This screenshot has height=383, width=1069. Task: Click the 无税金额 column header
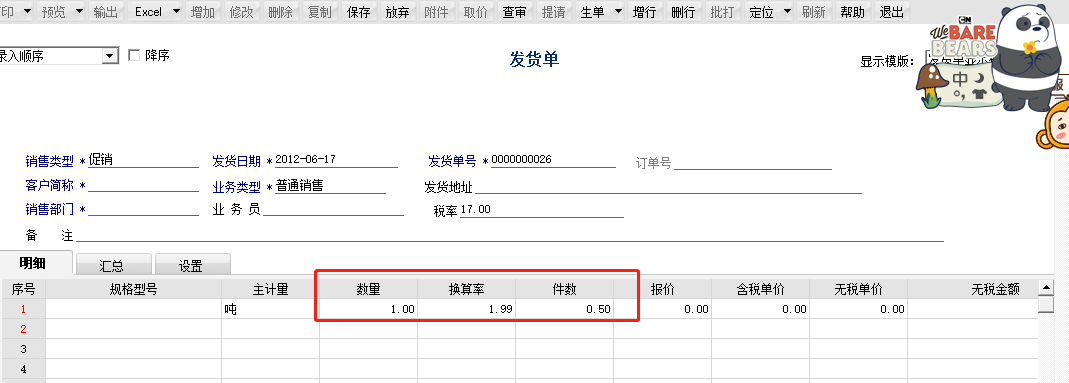pyautogui.click(x=973, y=290)
